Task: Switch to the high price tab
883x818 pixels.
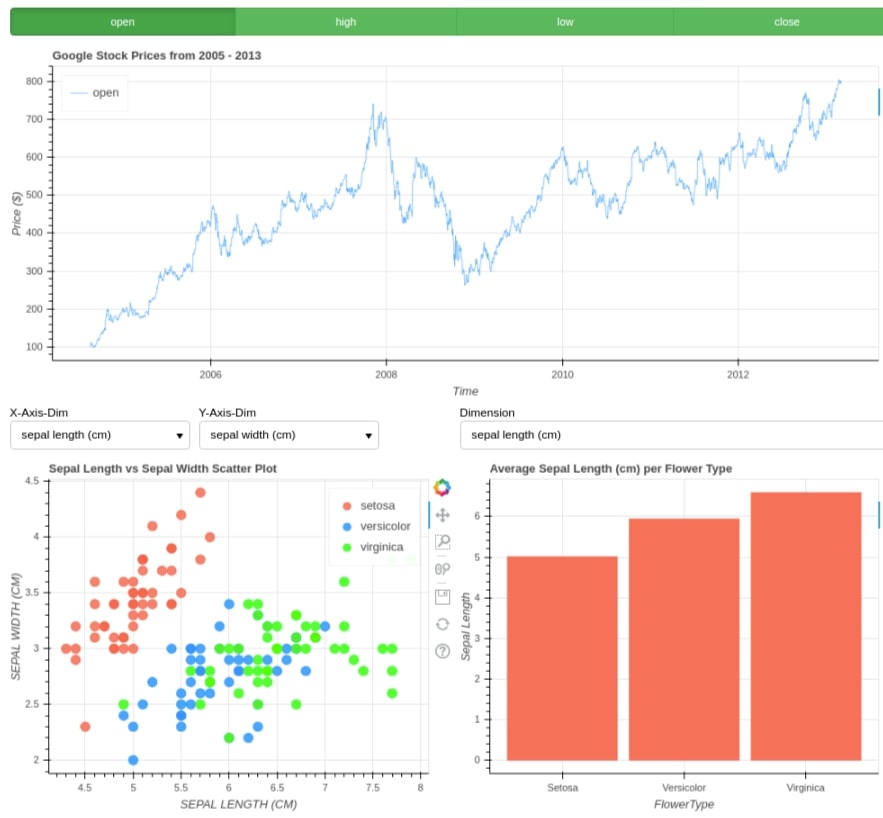Action: pyautogui.click(x=346, y=22)
